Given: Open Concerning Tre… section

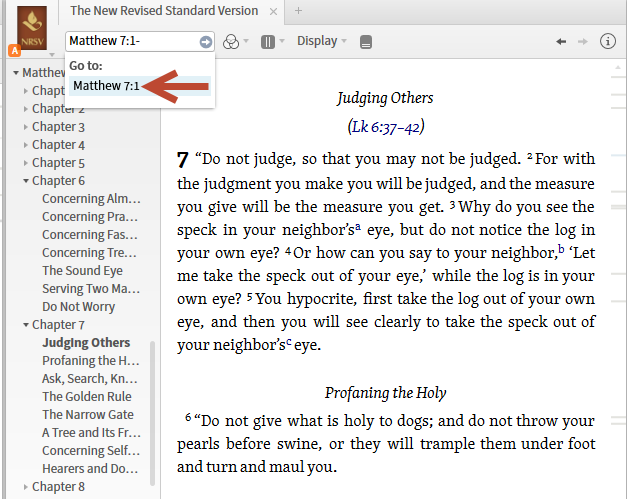Looking at the screenshot, I should (90, 253).
